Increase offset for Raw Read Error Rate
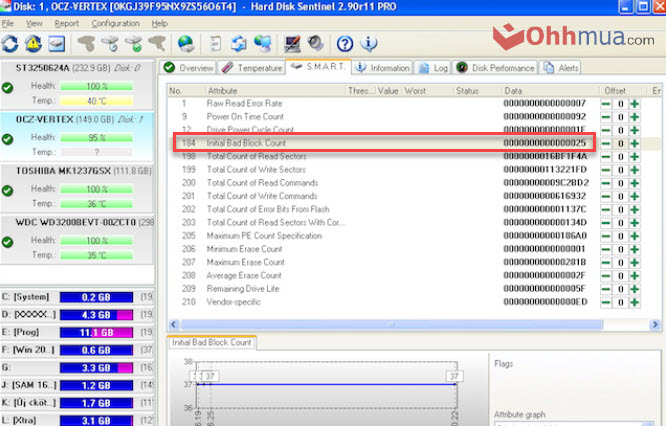The image size is (666, 426). (x=635, y=104)
